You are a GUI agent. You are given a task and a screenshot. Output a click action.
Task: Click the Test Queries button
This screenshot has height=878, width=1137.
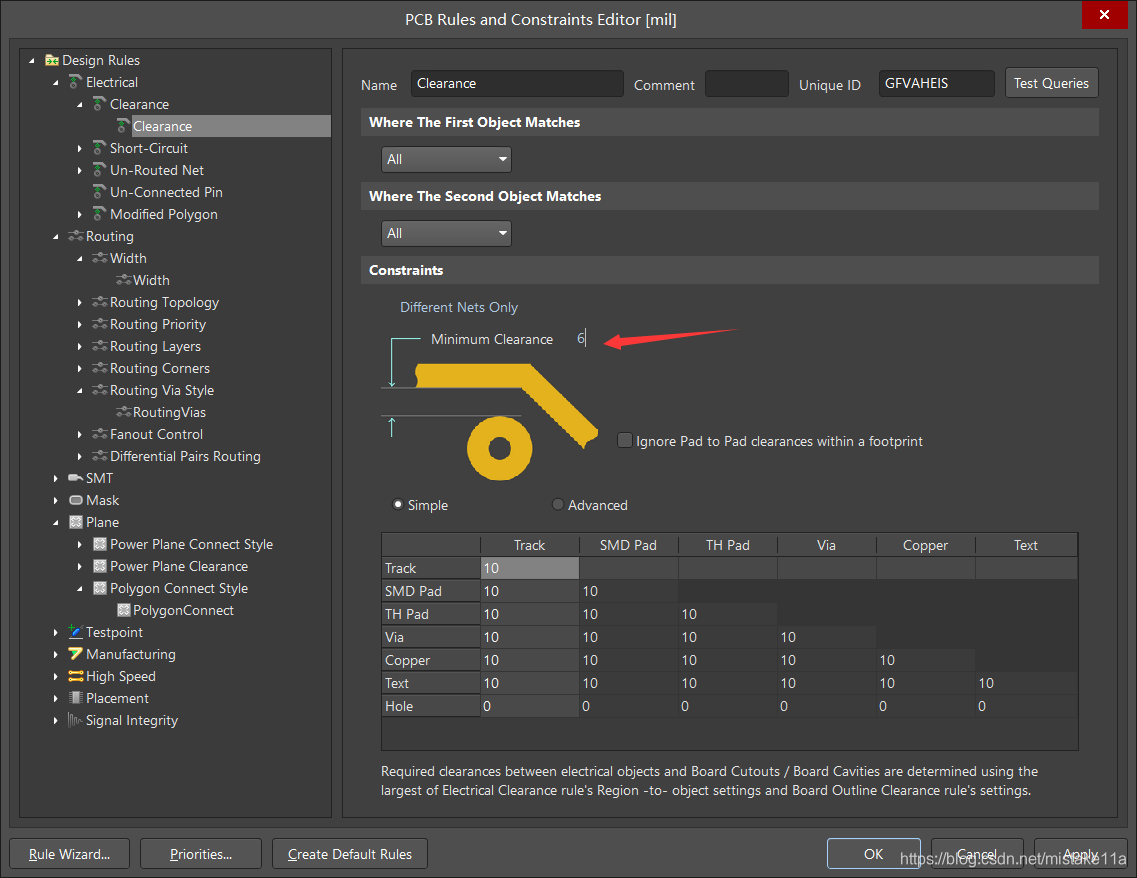pos(1051,84)
